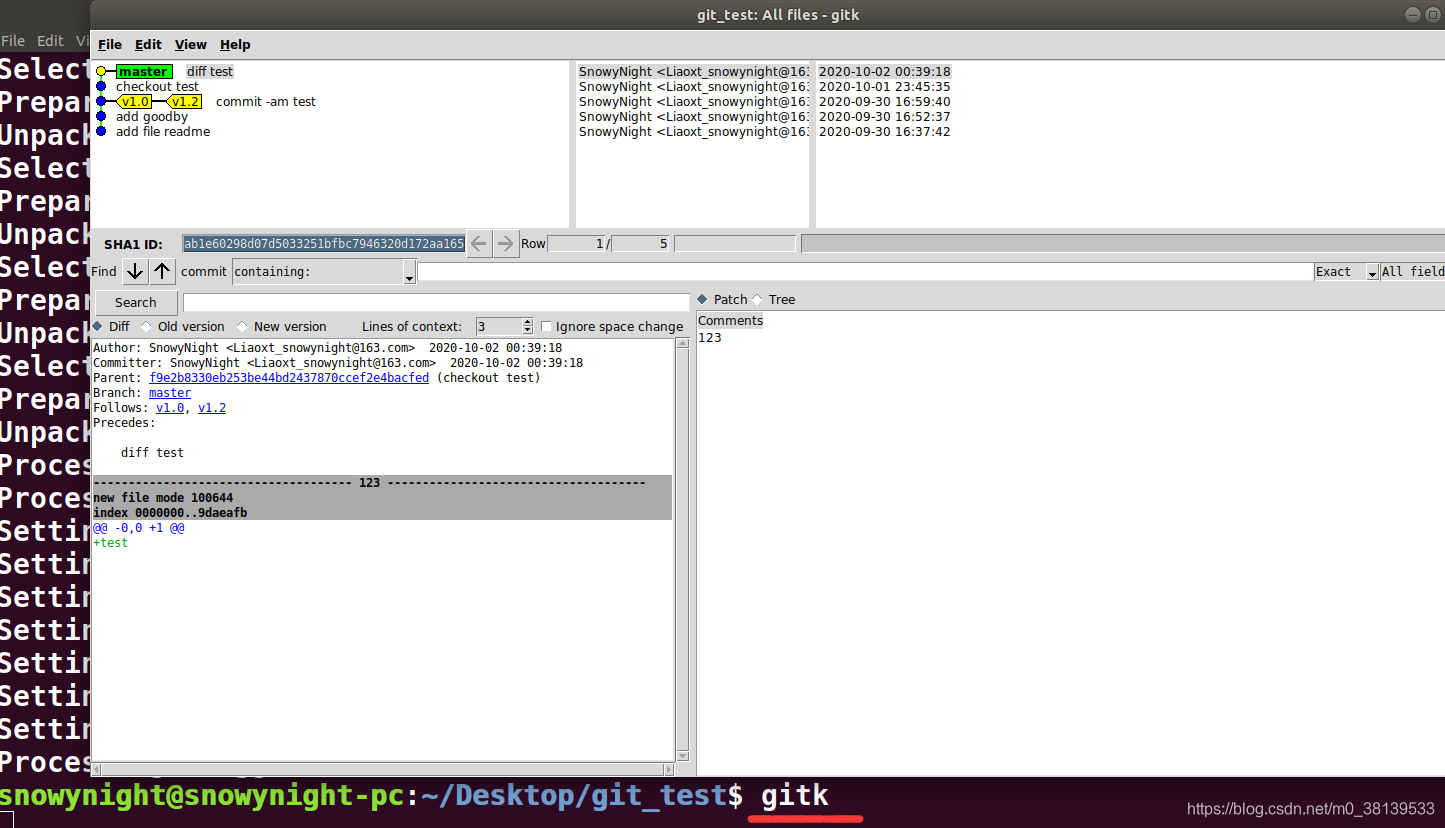Click the diff pane vertical scrollbar
The image size is (1445, 828).
pos(683,550)
